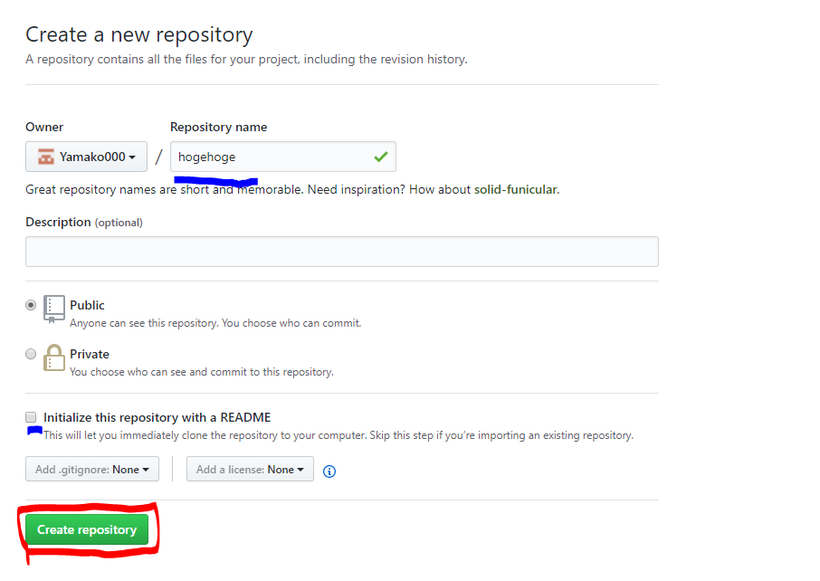Click the Create a new repository heading

pyautogui.click(x=139, y=35)
